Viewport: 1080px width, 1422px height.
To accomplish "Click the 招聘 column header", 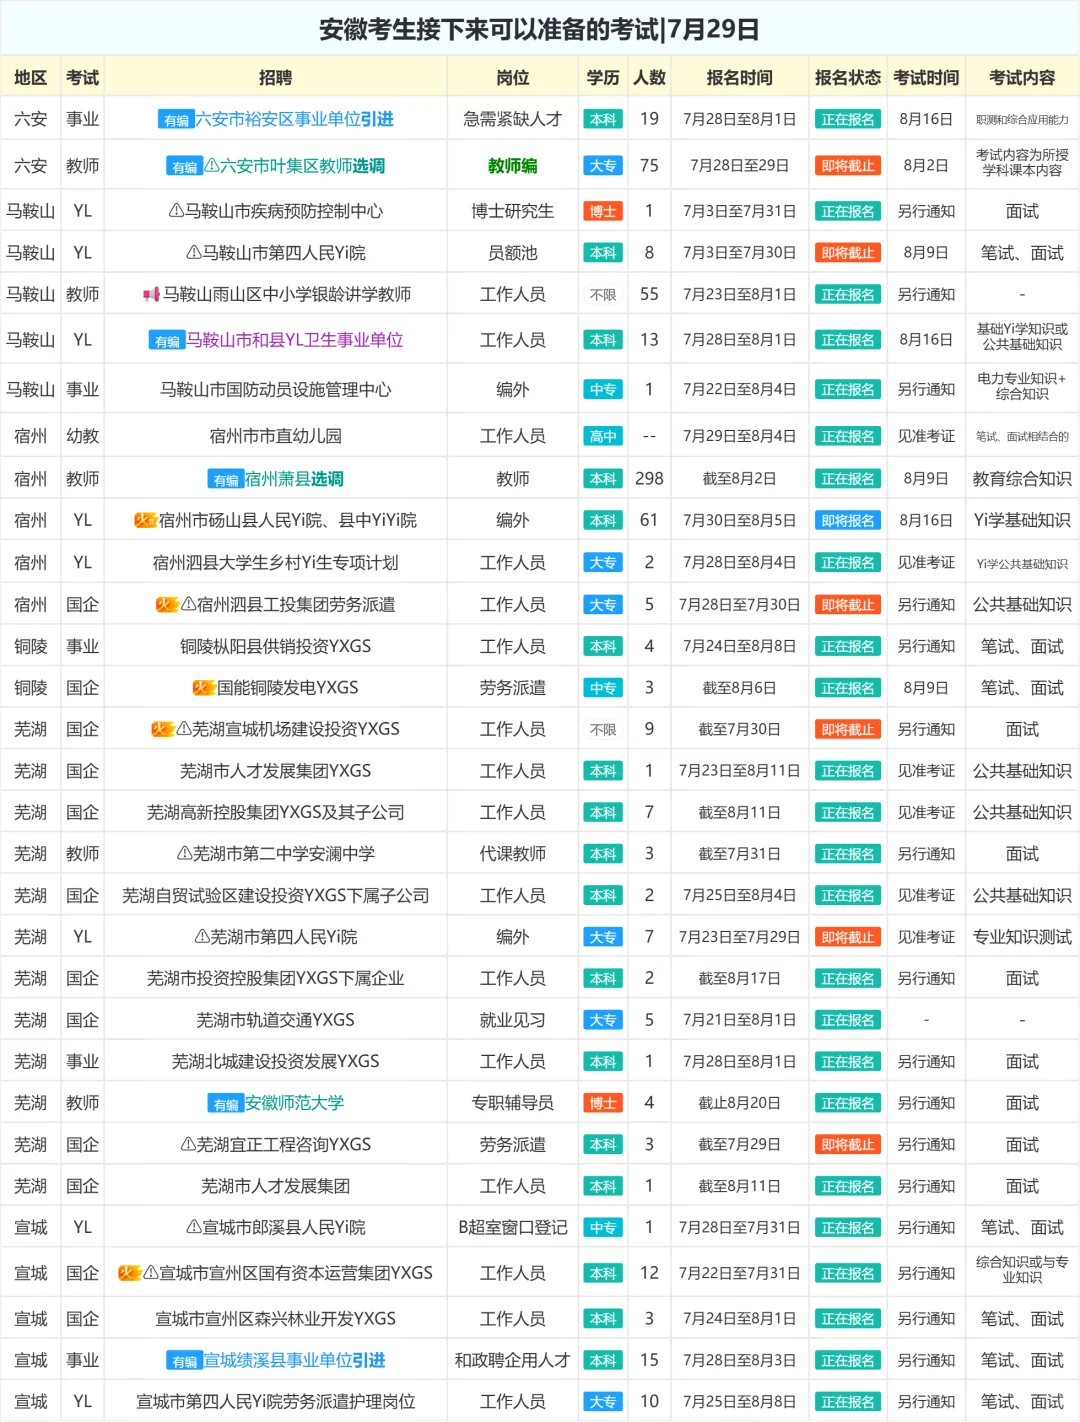I will [275, 78].
